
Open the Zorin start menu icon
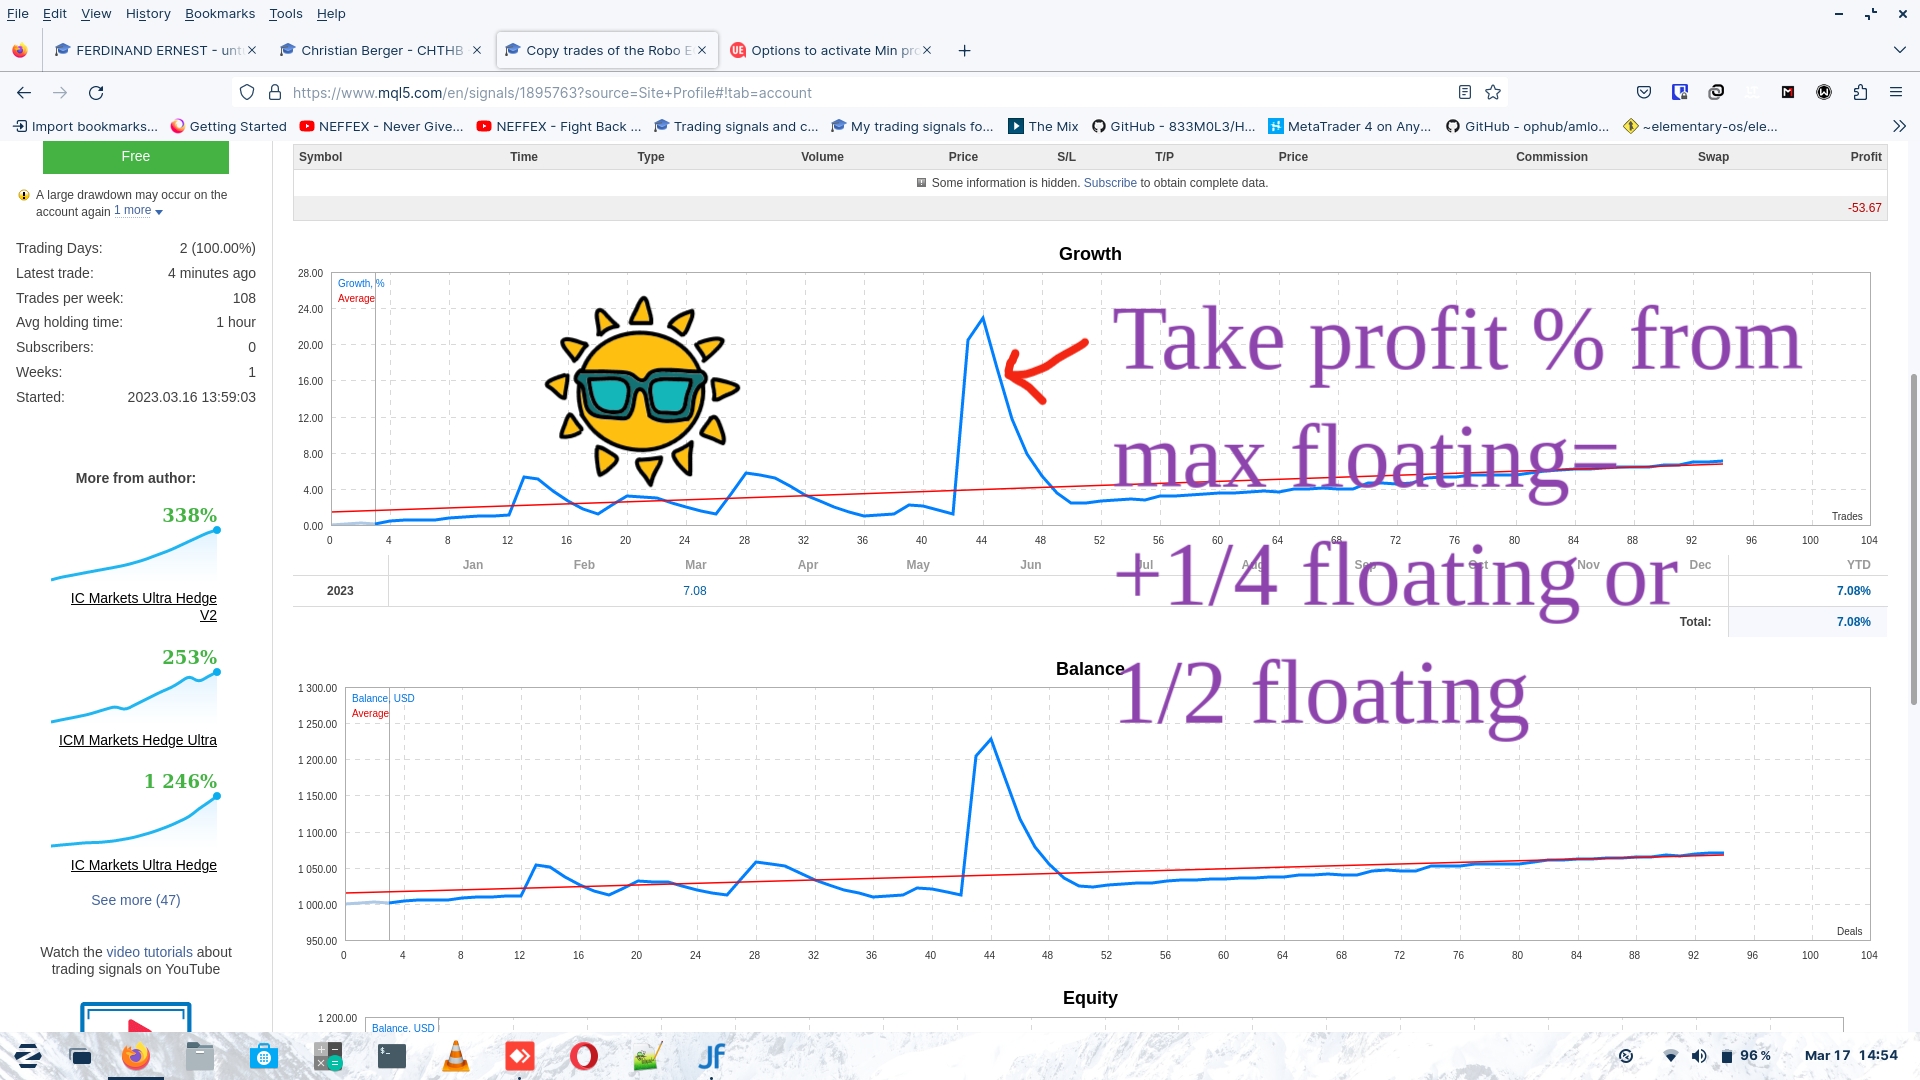(27, 1056)
